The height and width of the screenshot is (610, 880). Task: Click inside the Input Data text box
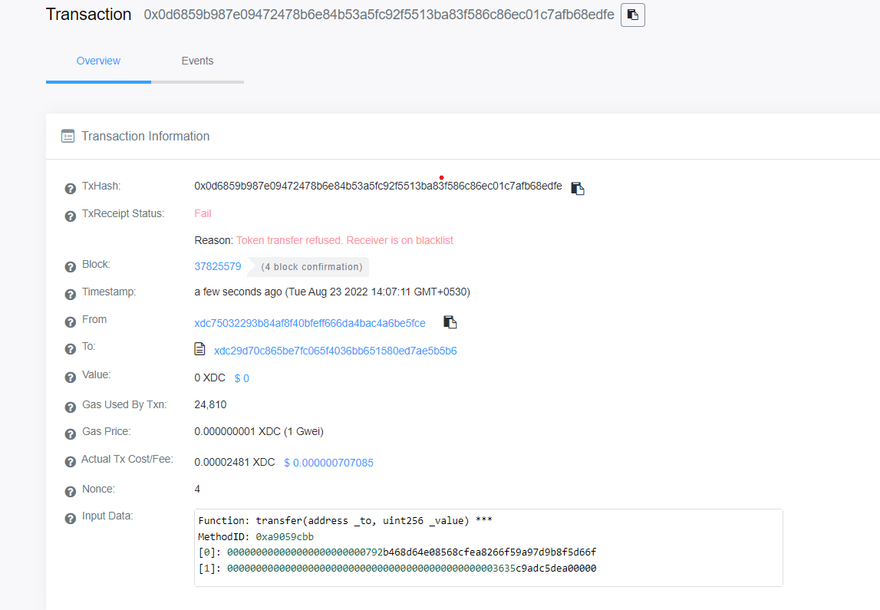(488, 547)
